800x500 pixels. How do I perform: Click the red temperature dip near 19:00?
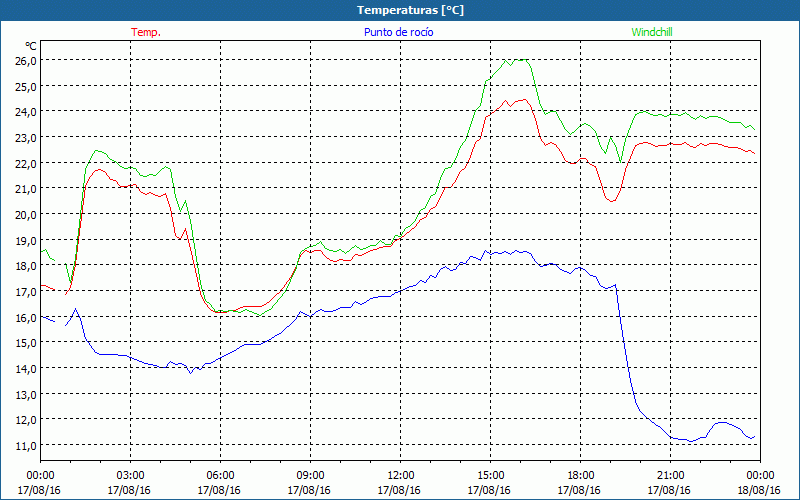(x=612, y=201)
